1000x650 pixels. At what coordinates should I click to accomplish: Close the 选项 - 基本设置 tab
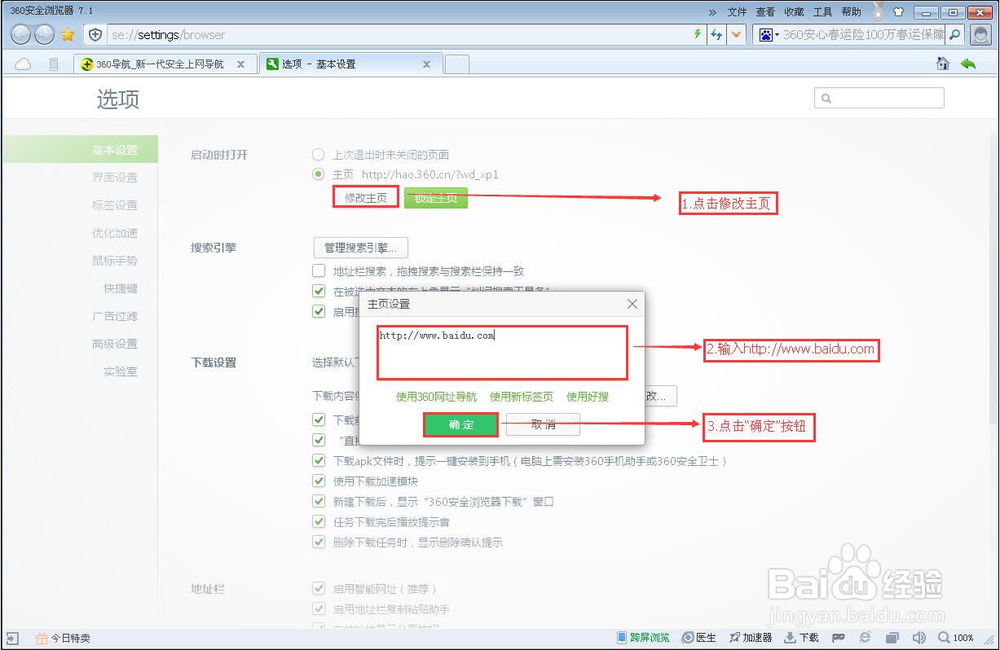(x=426, y=64)
